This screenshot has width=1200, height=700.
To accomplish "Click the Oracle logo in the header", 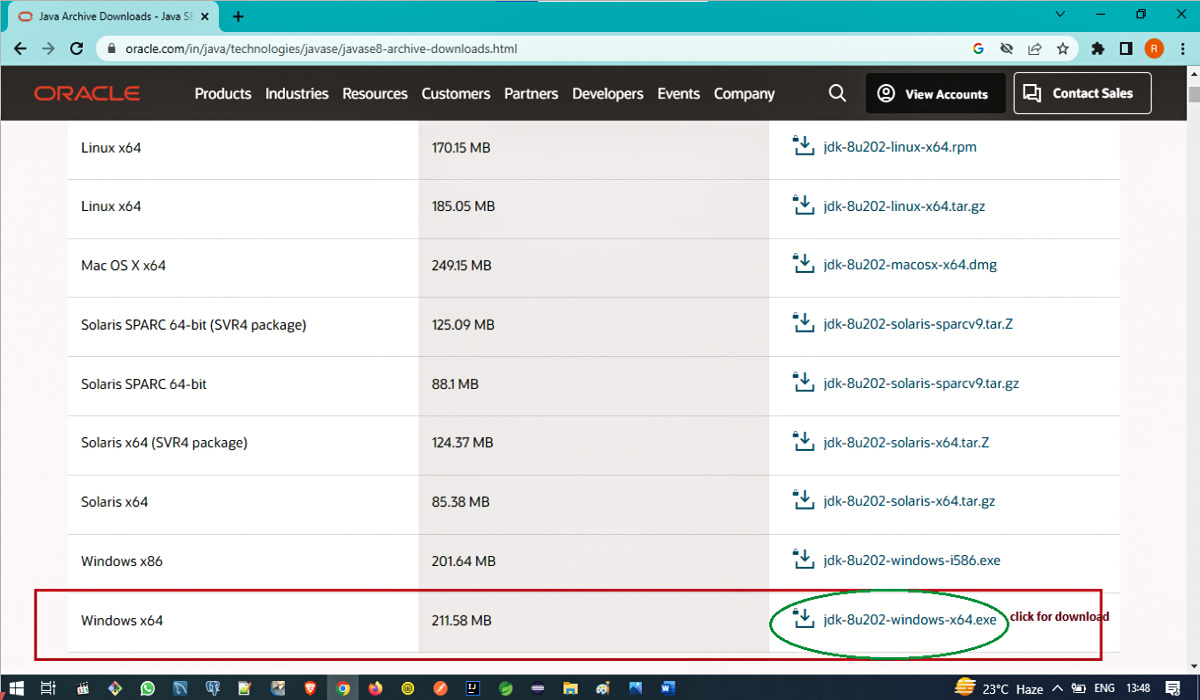I will coord(87,93).
